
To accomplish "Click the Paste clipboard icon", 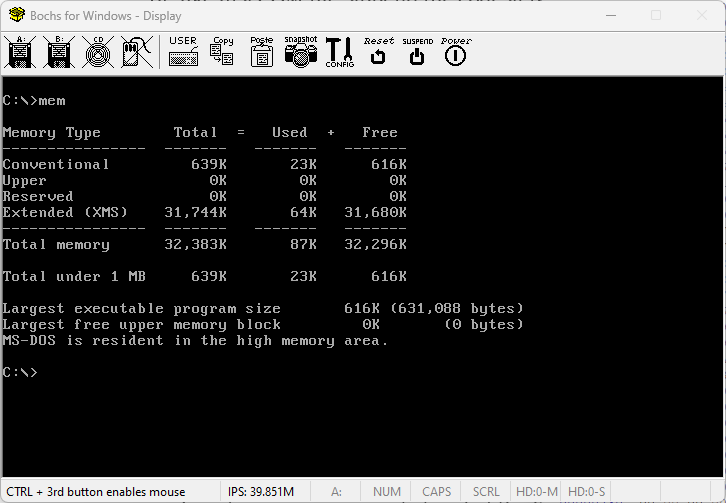I will (262, 52).
